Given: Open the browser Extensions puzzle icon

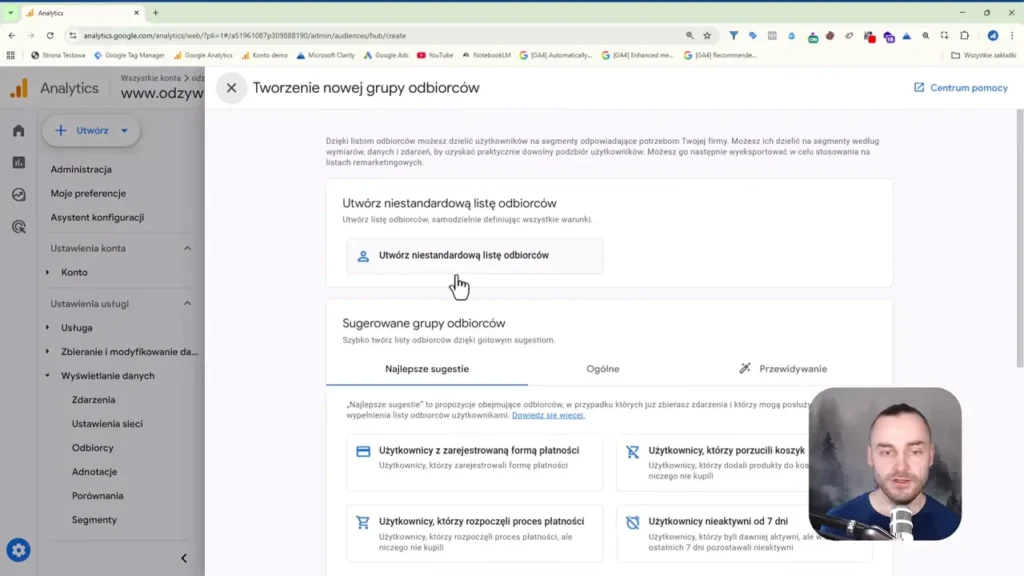Looking at the screenshot, I should pyautogui.click(x=965, y=36).
